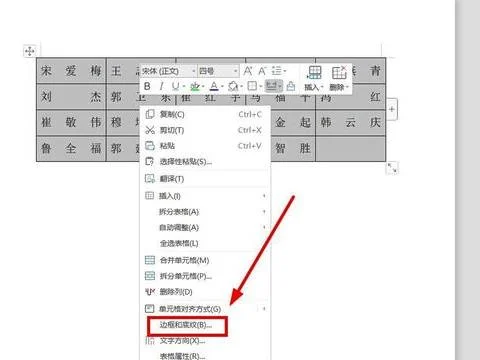Click the empty bottom-right table cell
The height and width of the screenshot is (360, 480).
tap(351, 148)
